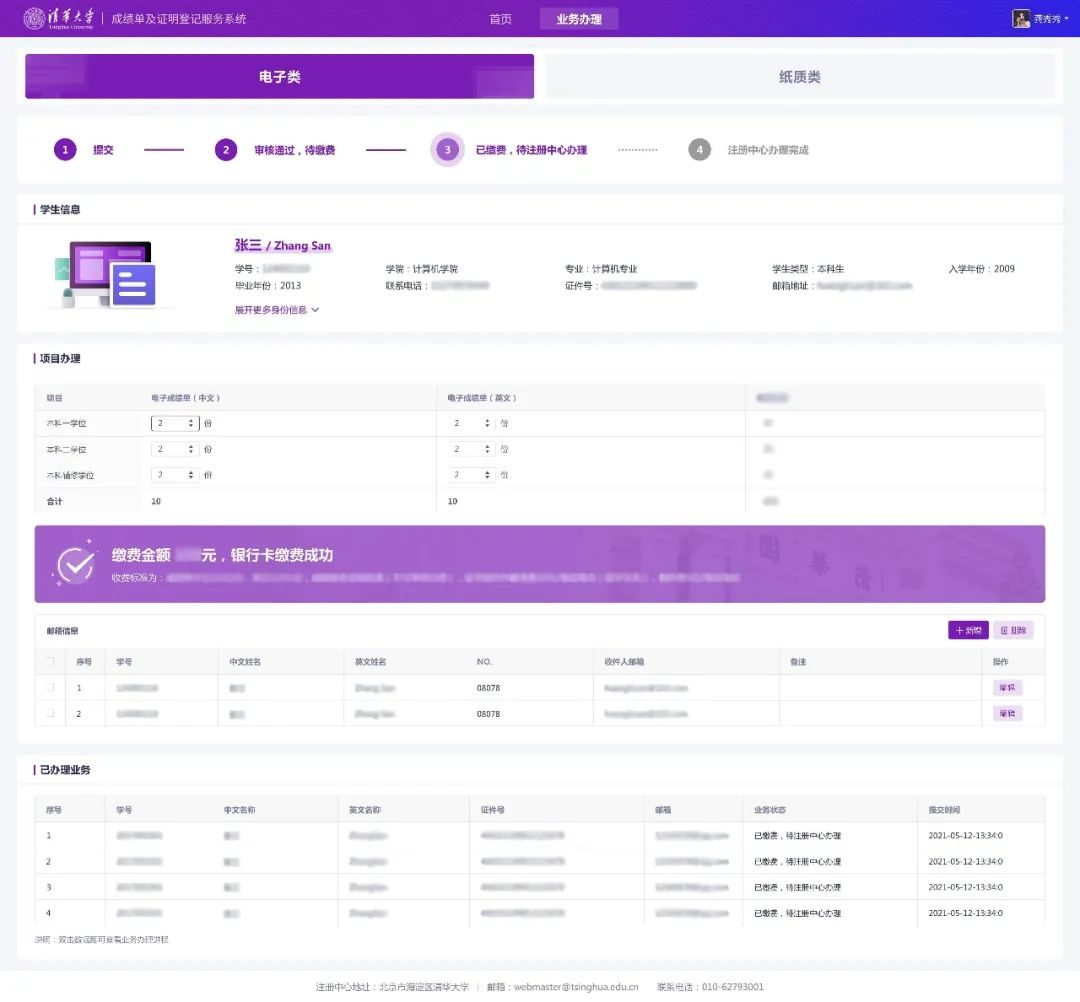
Task: Check the checkbox for mailbox row 2
Action: (50, 714)
